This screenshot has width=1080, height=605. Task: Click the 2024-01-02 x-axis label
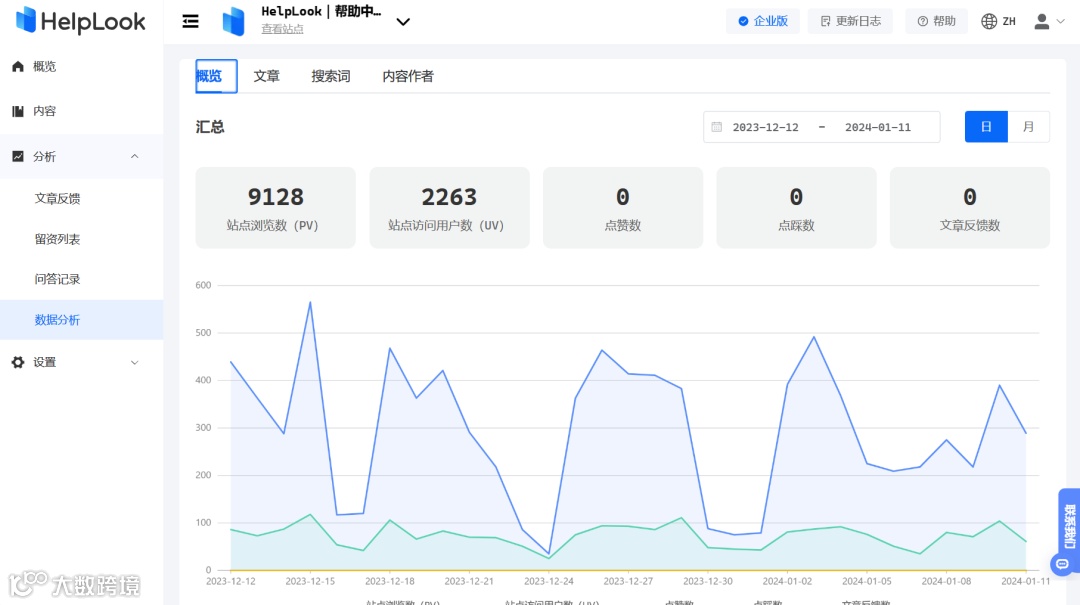[787, 581]
